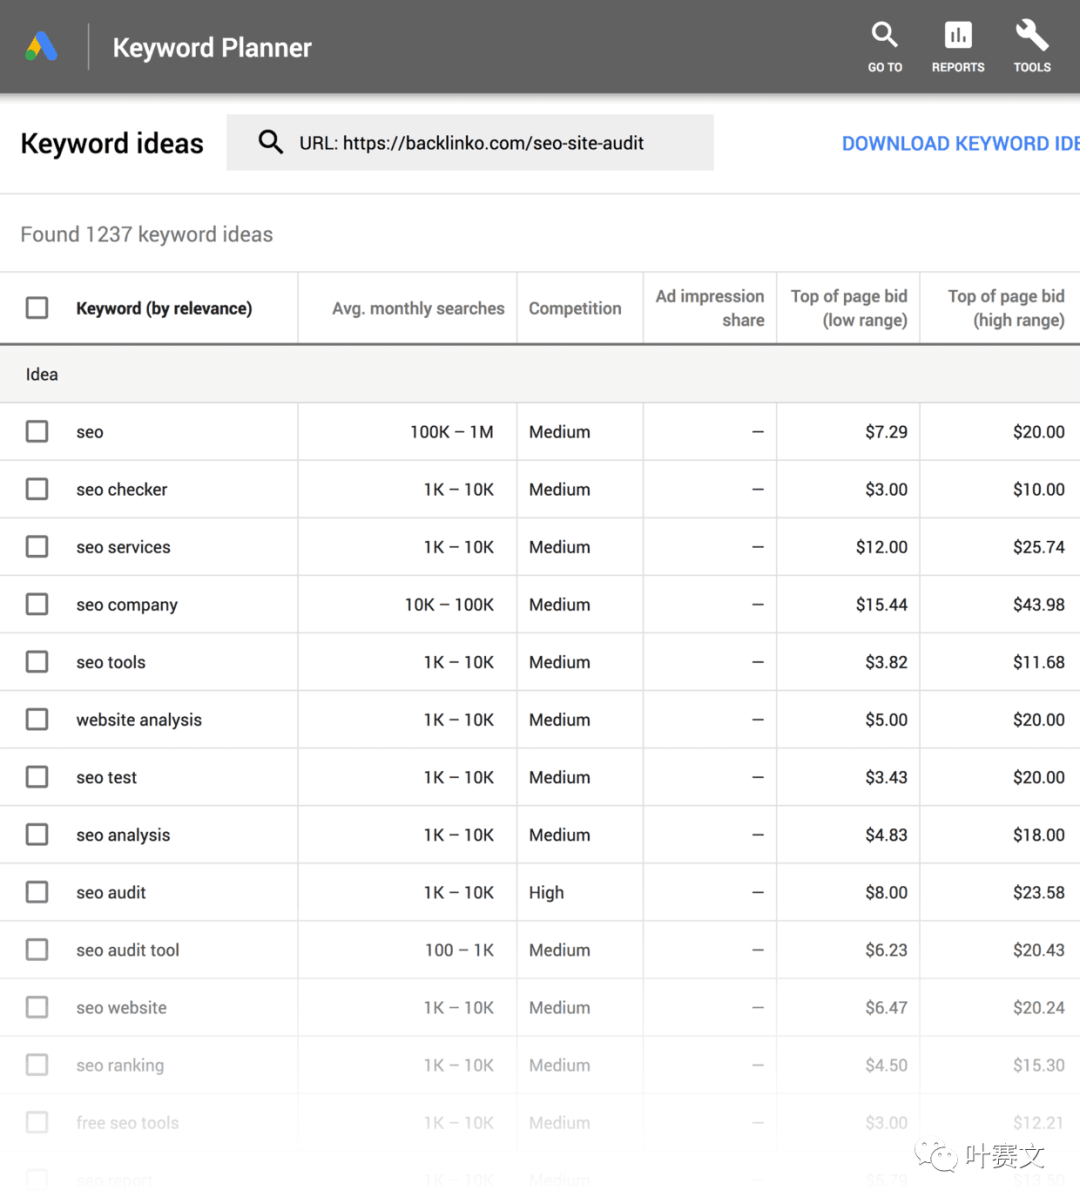Check the box for 'seo audit tool'

coord(37,949)
